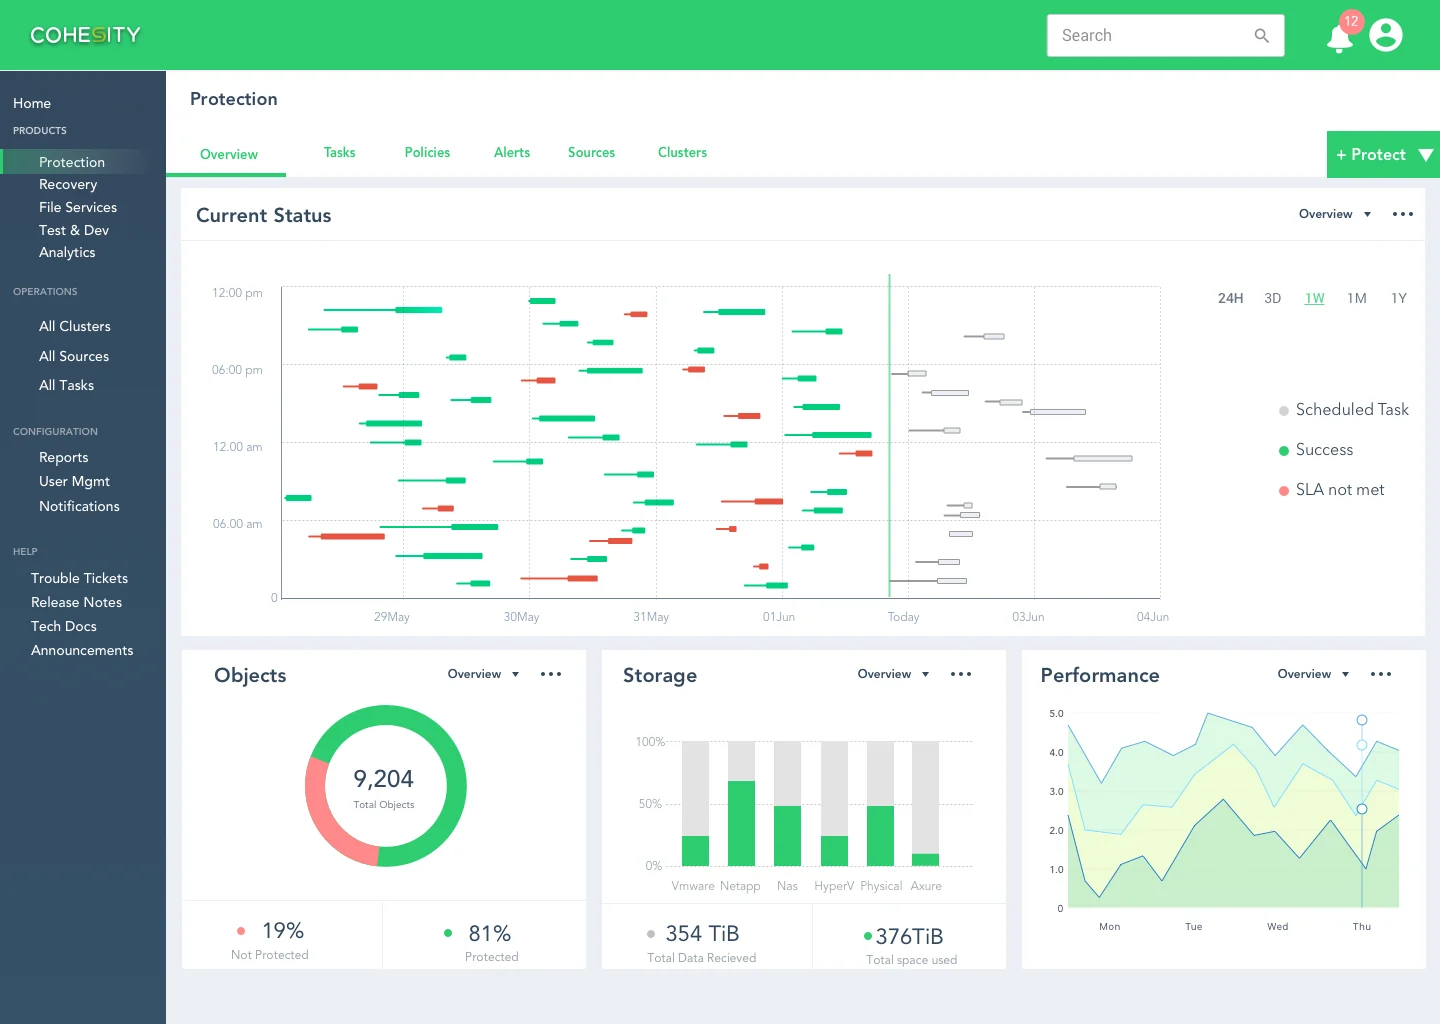Open Objects panel more options menu
Screen dimensions: 1440x1024
click(551, 674)
